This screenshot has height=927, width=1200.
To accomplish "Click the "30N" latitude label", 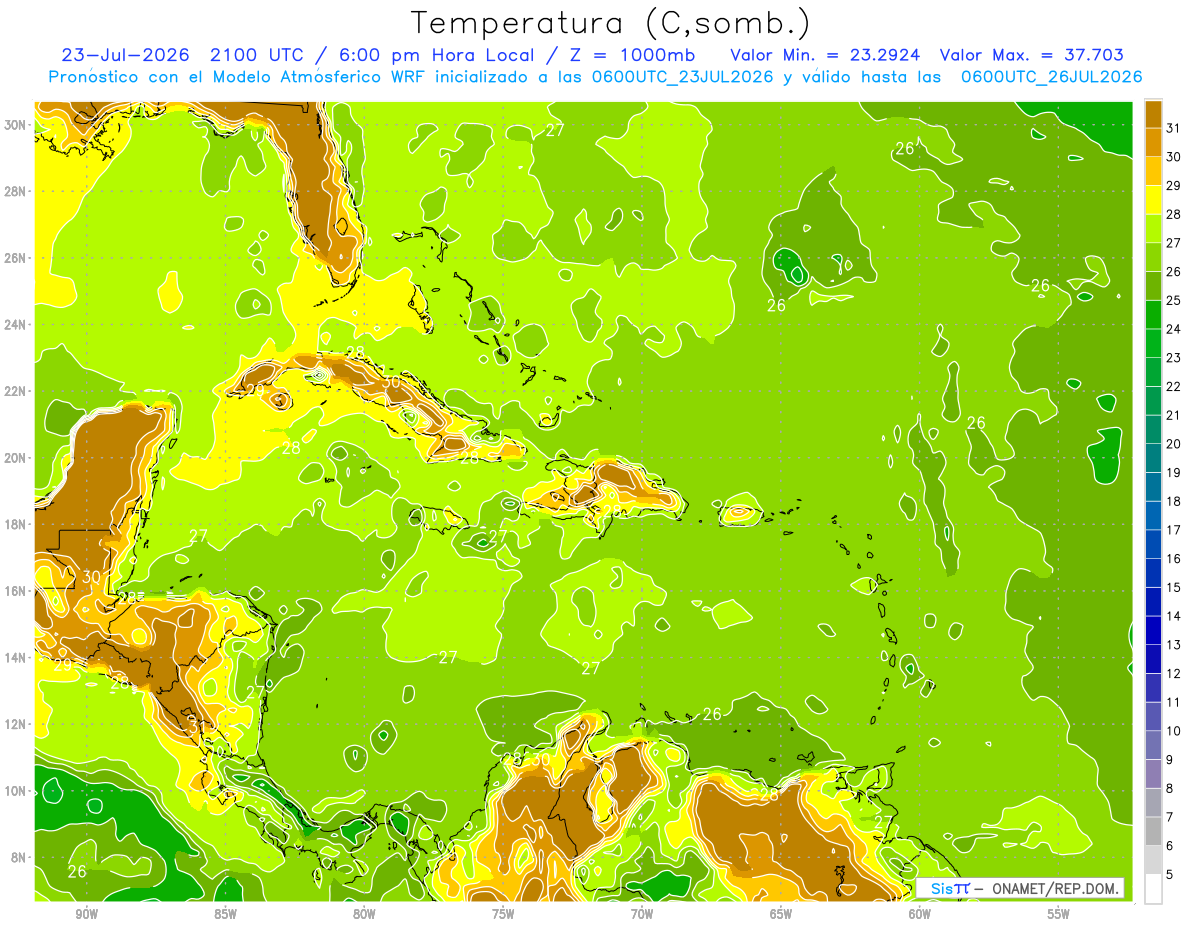I will [17, 125].
